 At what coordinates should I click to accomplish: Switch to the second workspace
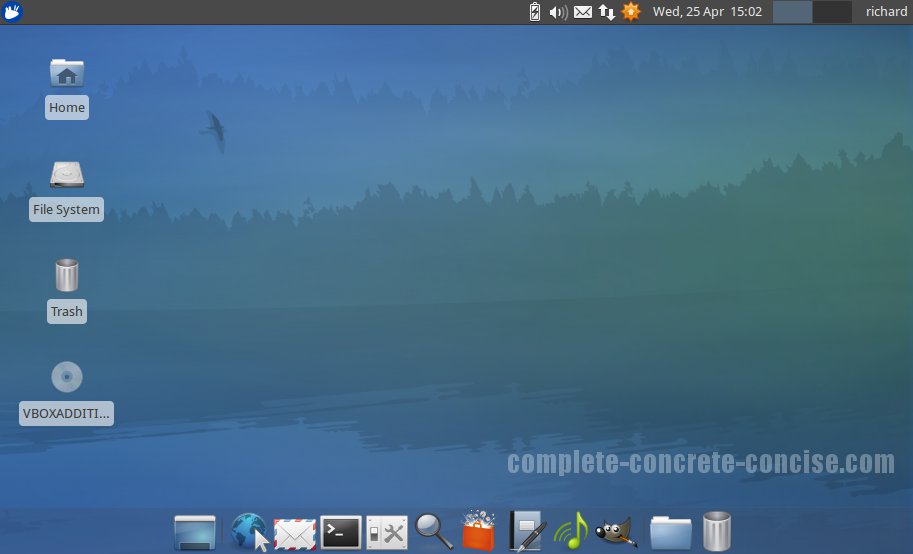click(x=832, y=12)
